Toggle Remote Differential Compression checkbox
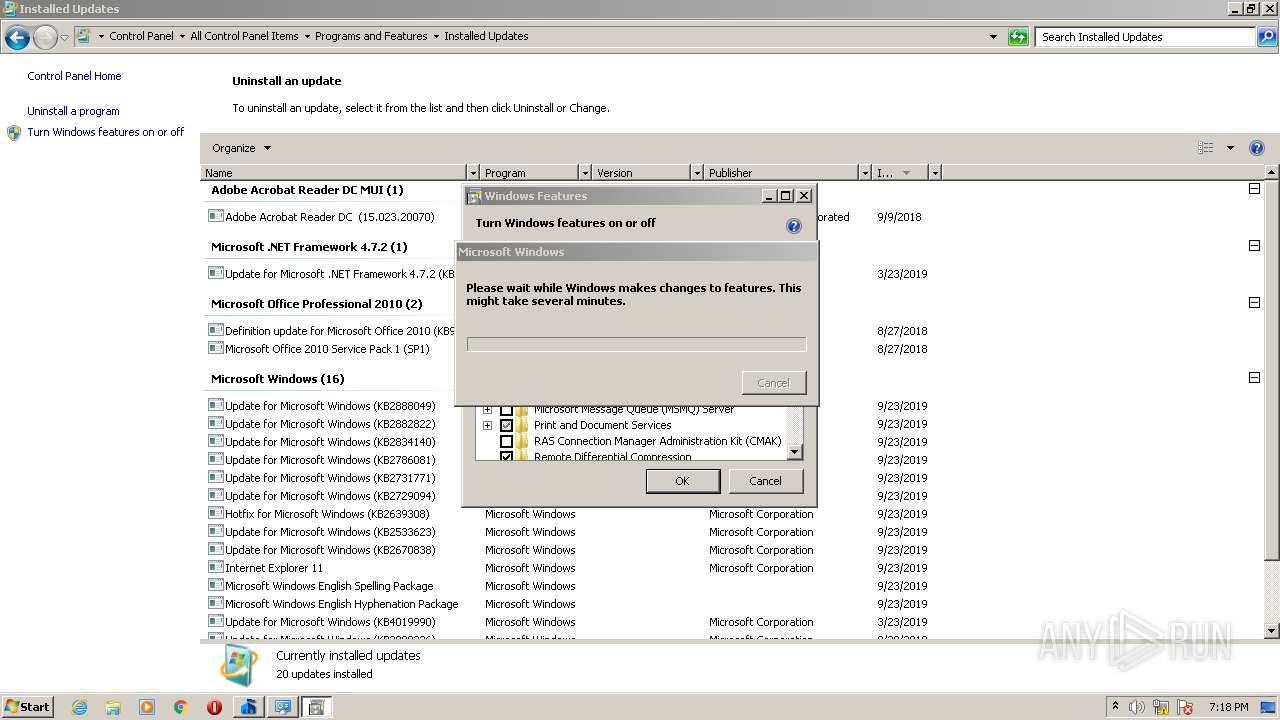Screen dimensions: 1280x720 coord(506,457)
